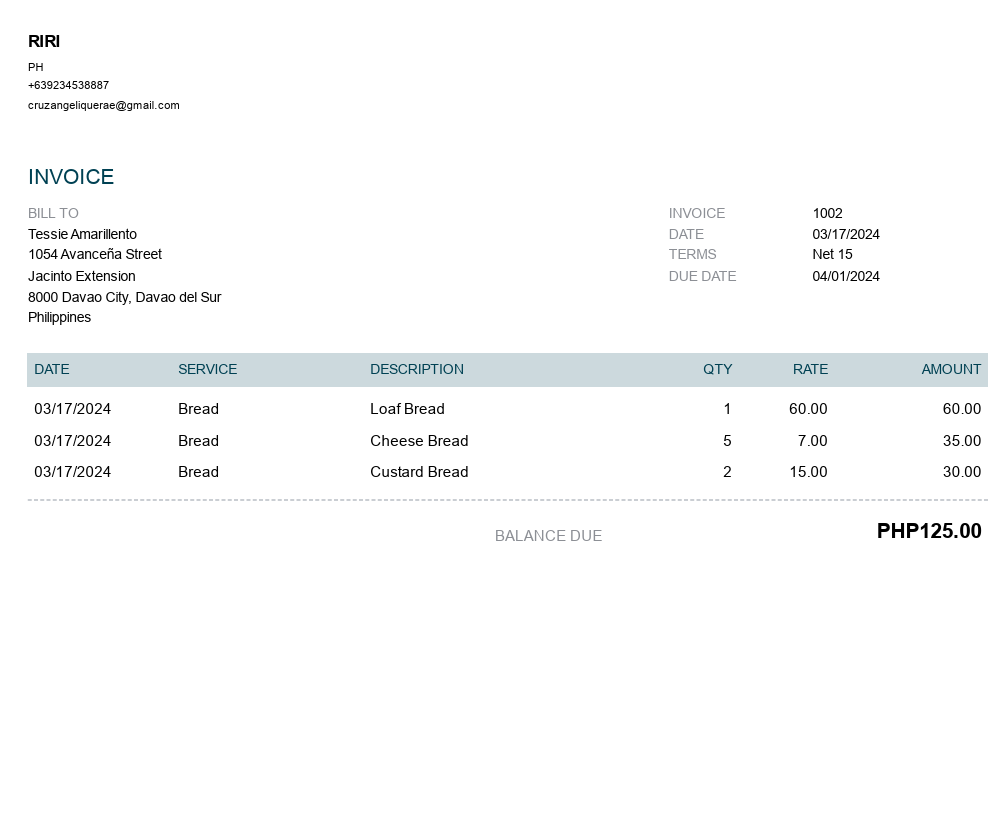The image size is (1004, 818).
Task: Select the Cheese Bread description
Action: pos(419,440)
